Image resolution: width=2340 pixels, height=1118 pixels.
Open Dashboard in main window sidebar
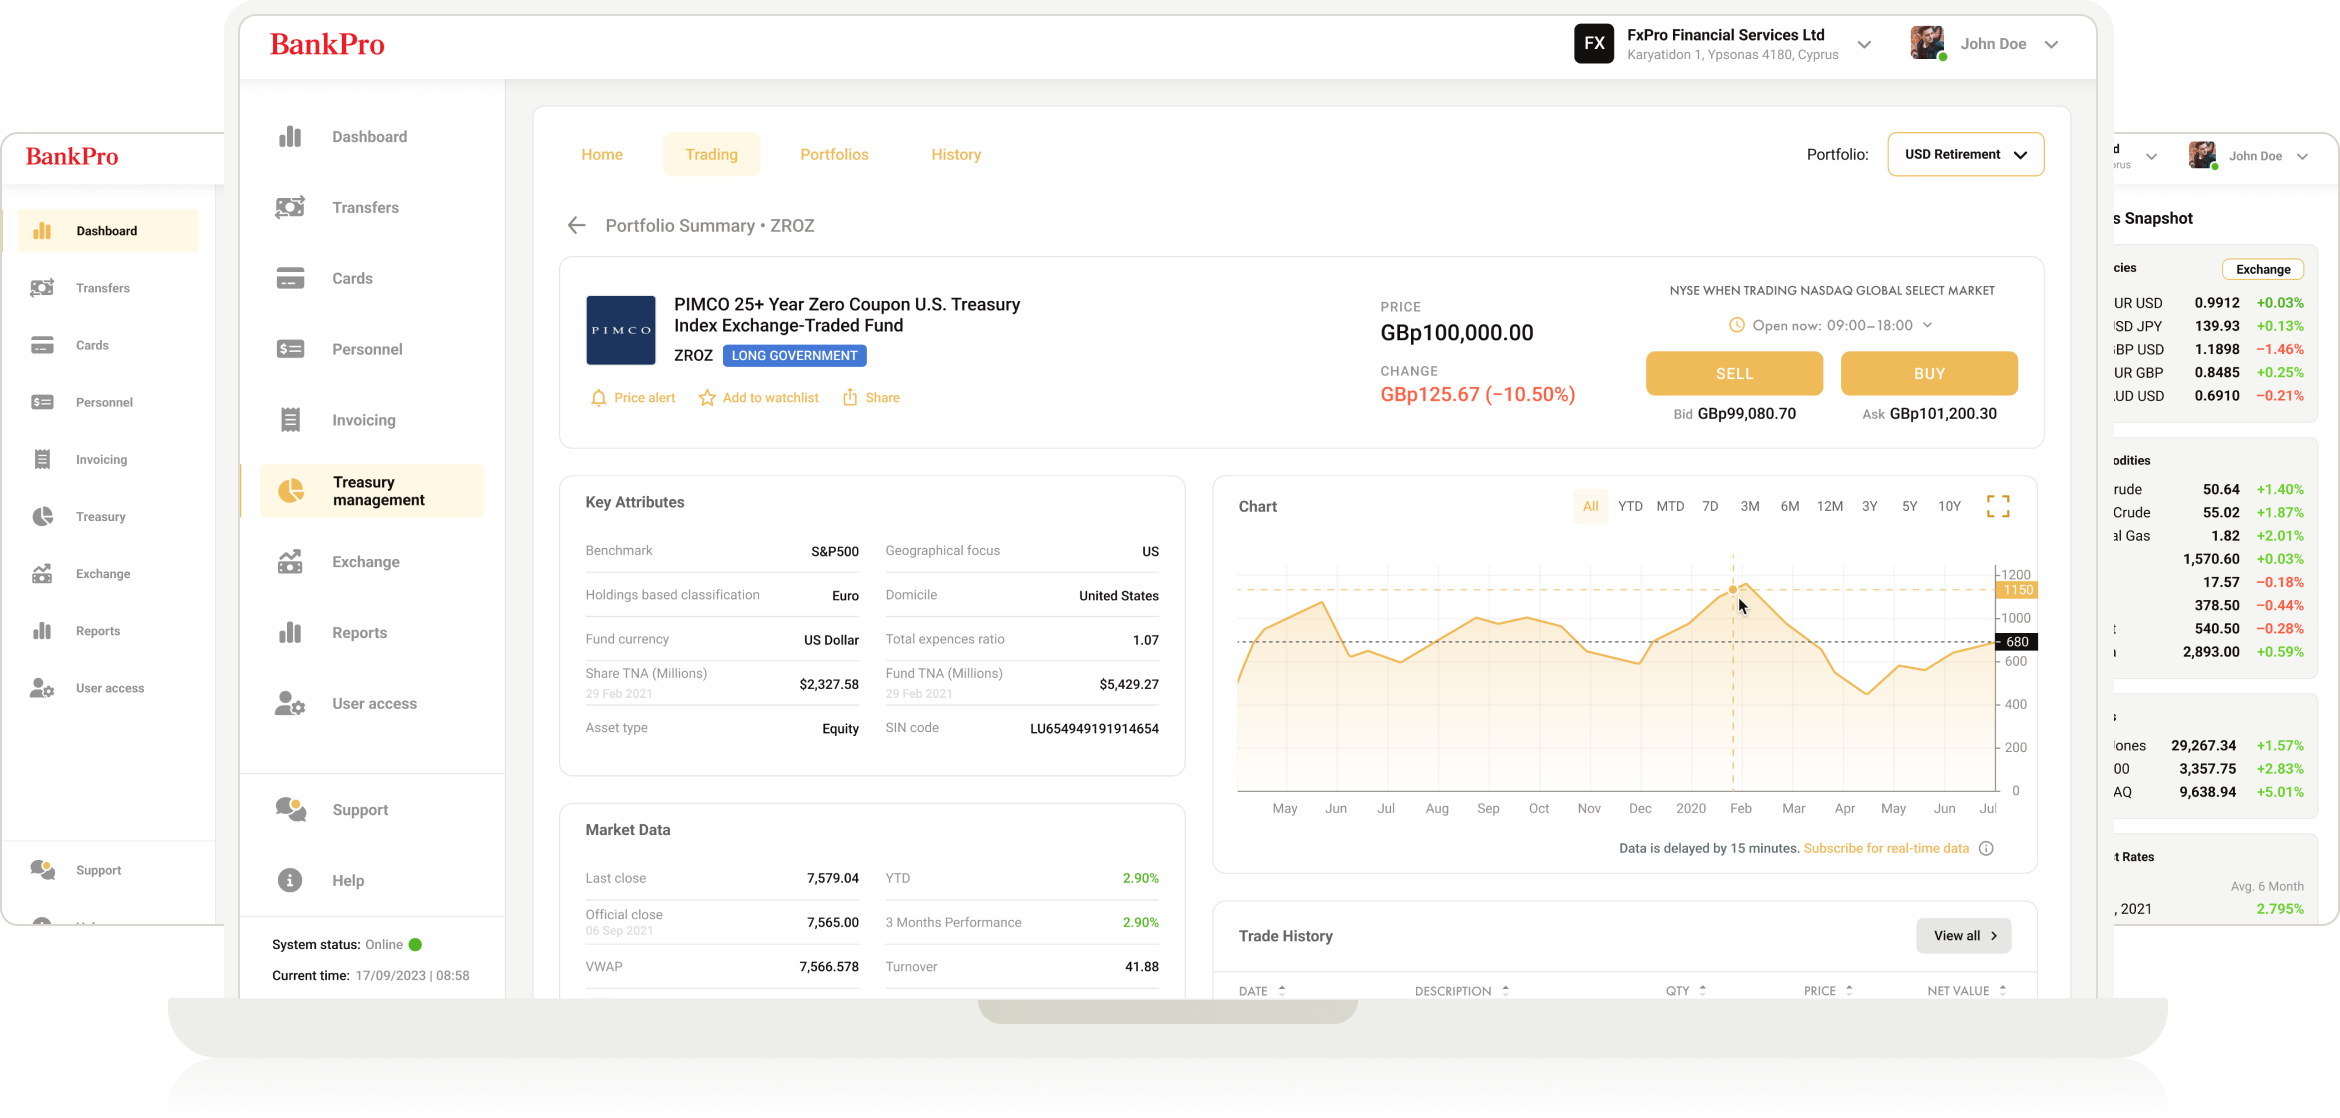(x=369, y=137)
